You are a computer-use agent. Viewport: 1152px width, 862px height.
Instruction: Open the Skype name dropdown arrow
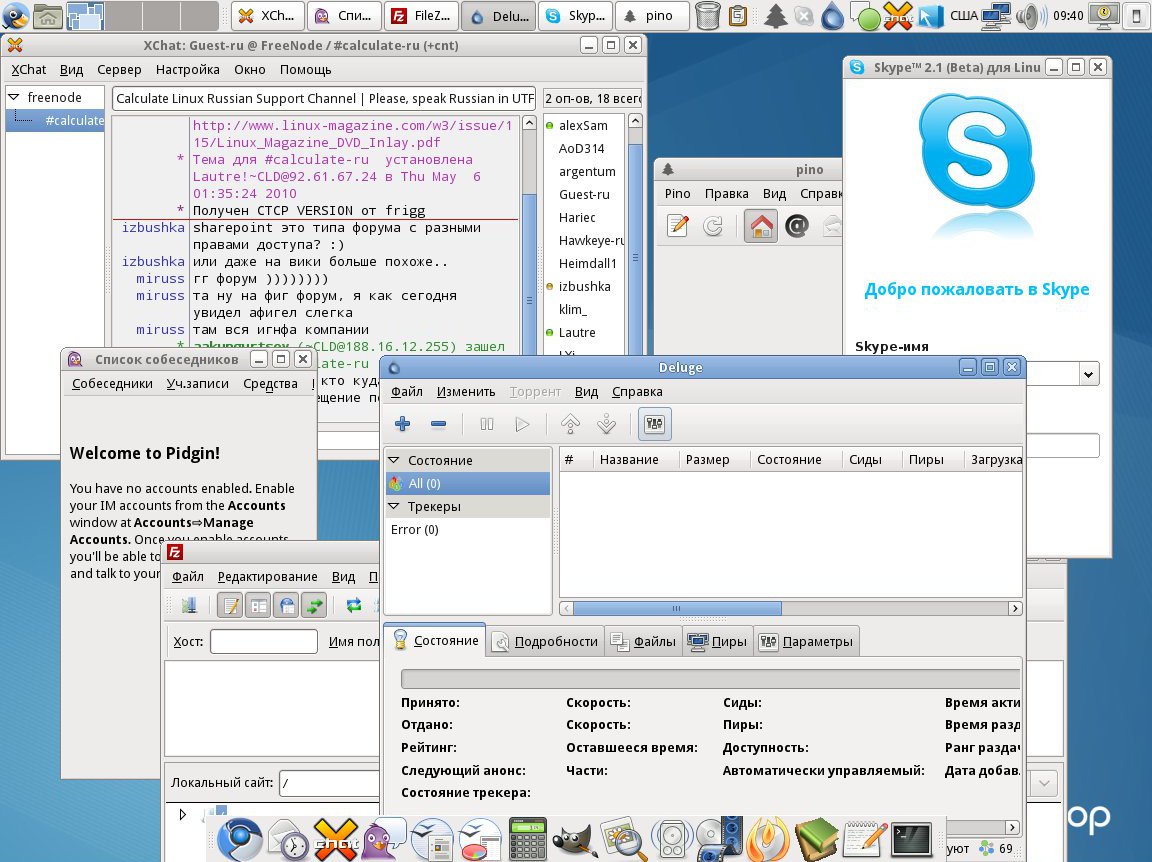[x=1089, y=373]
